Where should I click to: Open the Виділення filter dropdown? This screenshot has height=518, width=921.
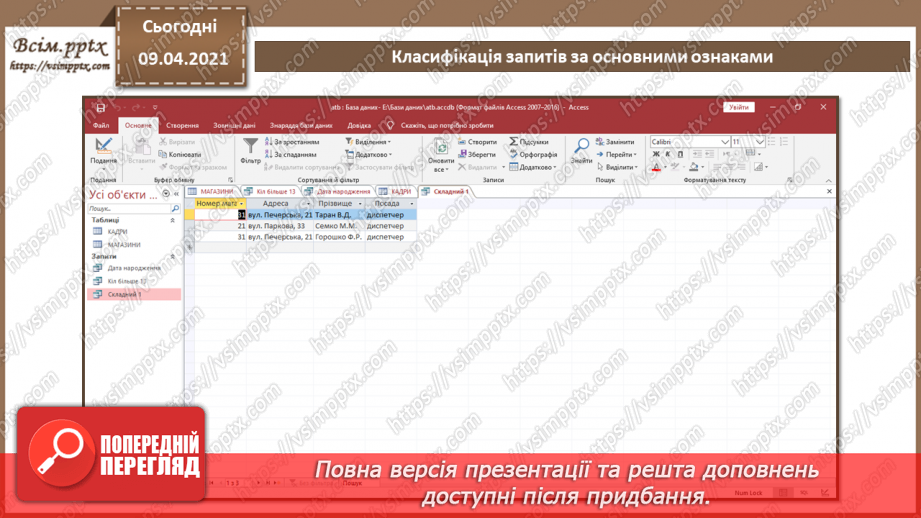(368, 142)
